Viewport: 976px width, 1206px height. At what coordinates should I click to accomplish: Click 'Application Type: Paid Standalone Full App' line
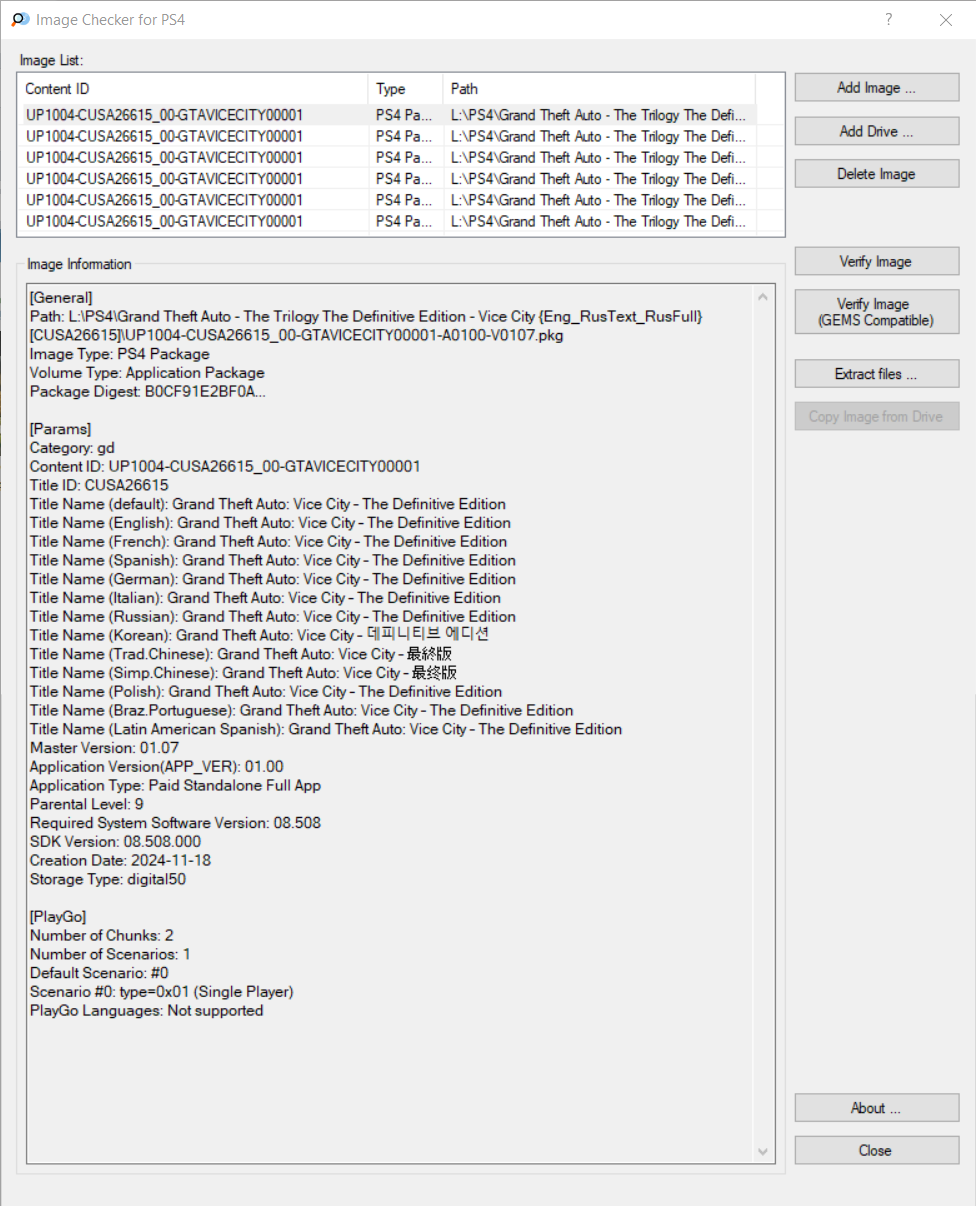point(175,785)
